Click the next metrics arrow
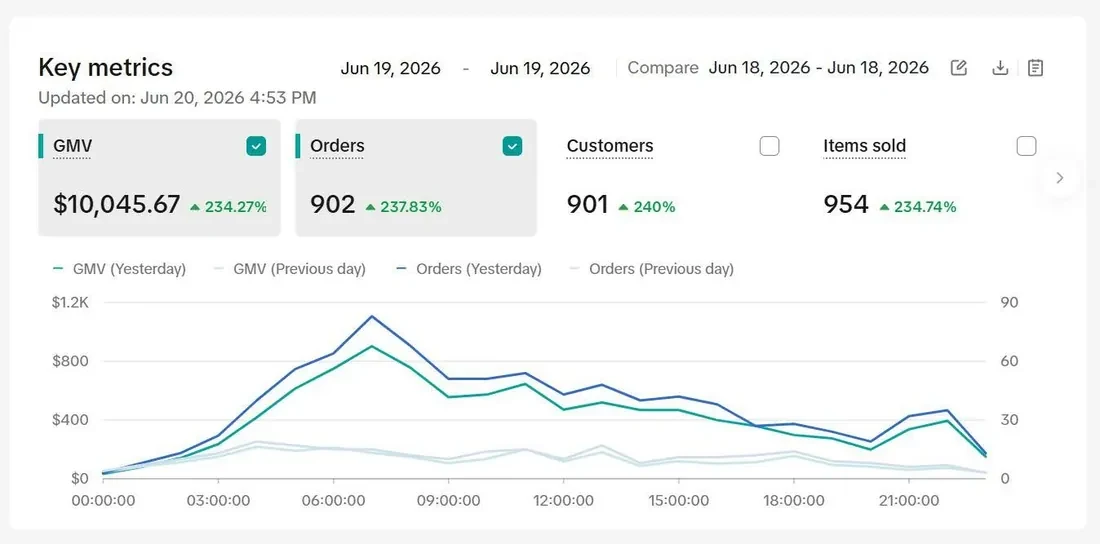1100x544 pixels. [1060, 178]
